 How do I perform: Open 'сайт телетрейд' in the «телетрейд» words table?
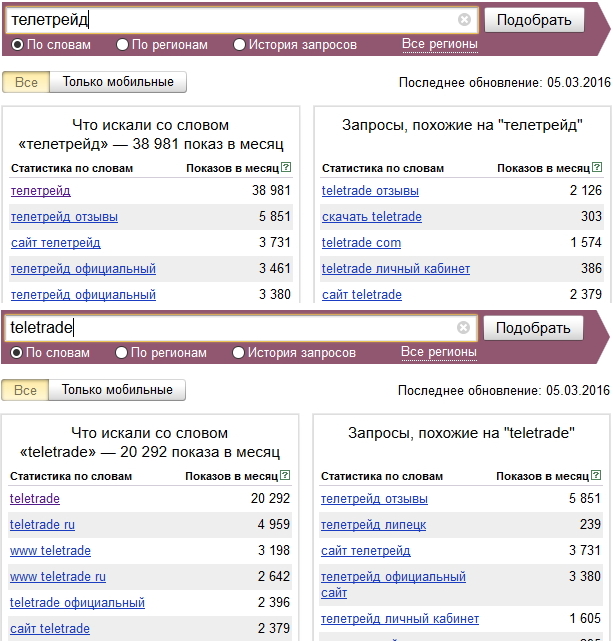[56, 243]
